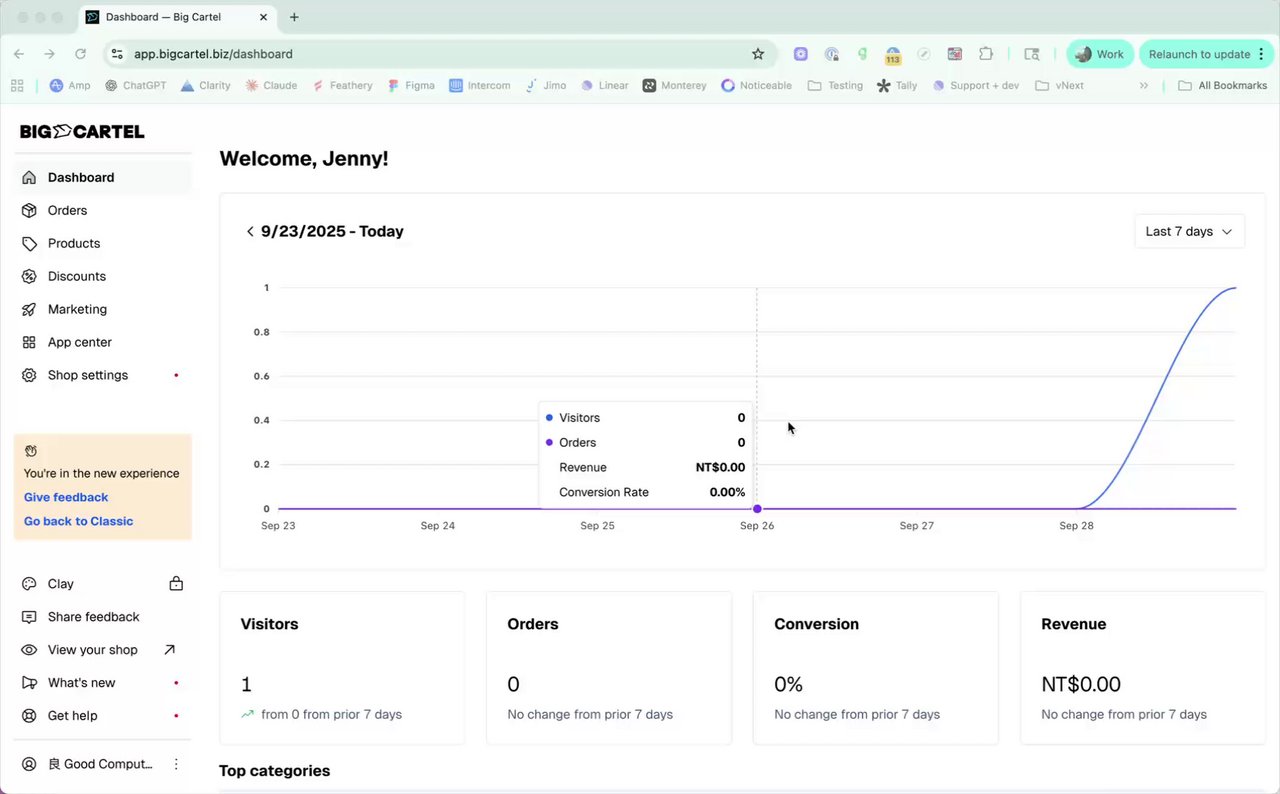Click the Orders box icon
Screen dimensions: 1280x794
pos(29,211)
